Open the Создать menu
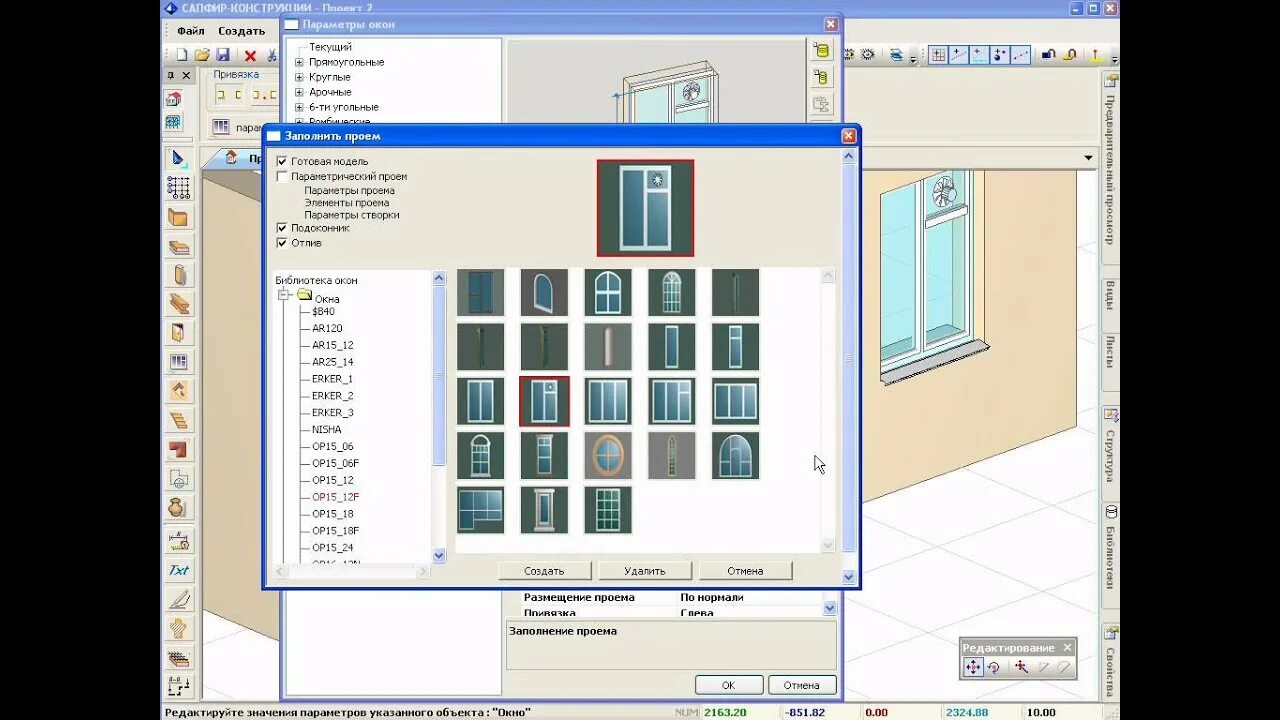The image size is (1280, 720). pos(242,31)
